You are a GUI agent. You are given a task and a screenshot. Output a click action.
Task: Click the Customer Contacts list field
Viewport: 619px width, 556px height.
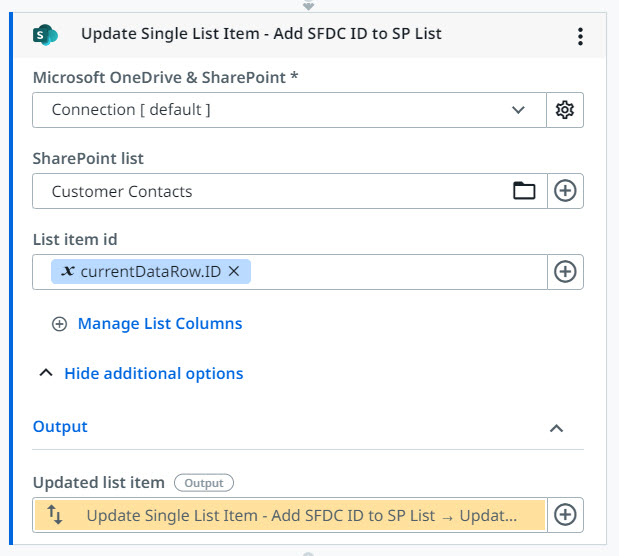[x=270, y=191]
